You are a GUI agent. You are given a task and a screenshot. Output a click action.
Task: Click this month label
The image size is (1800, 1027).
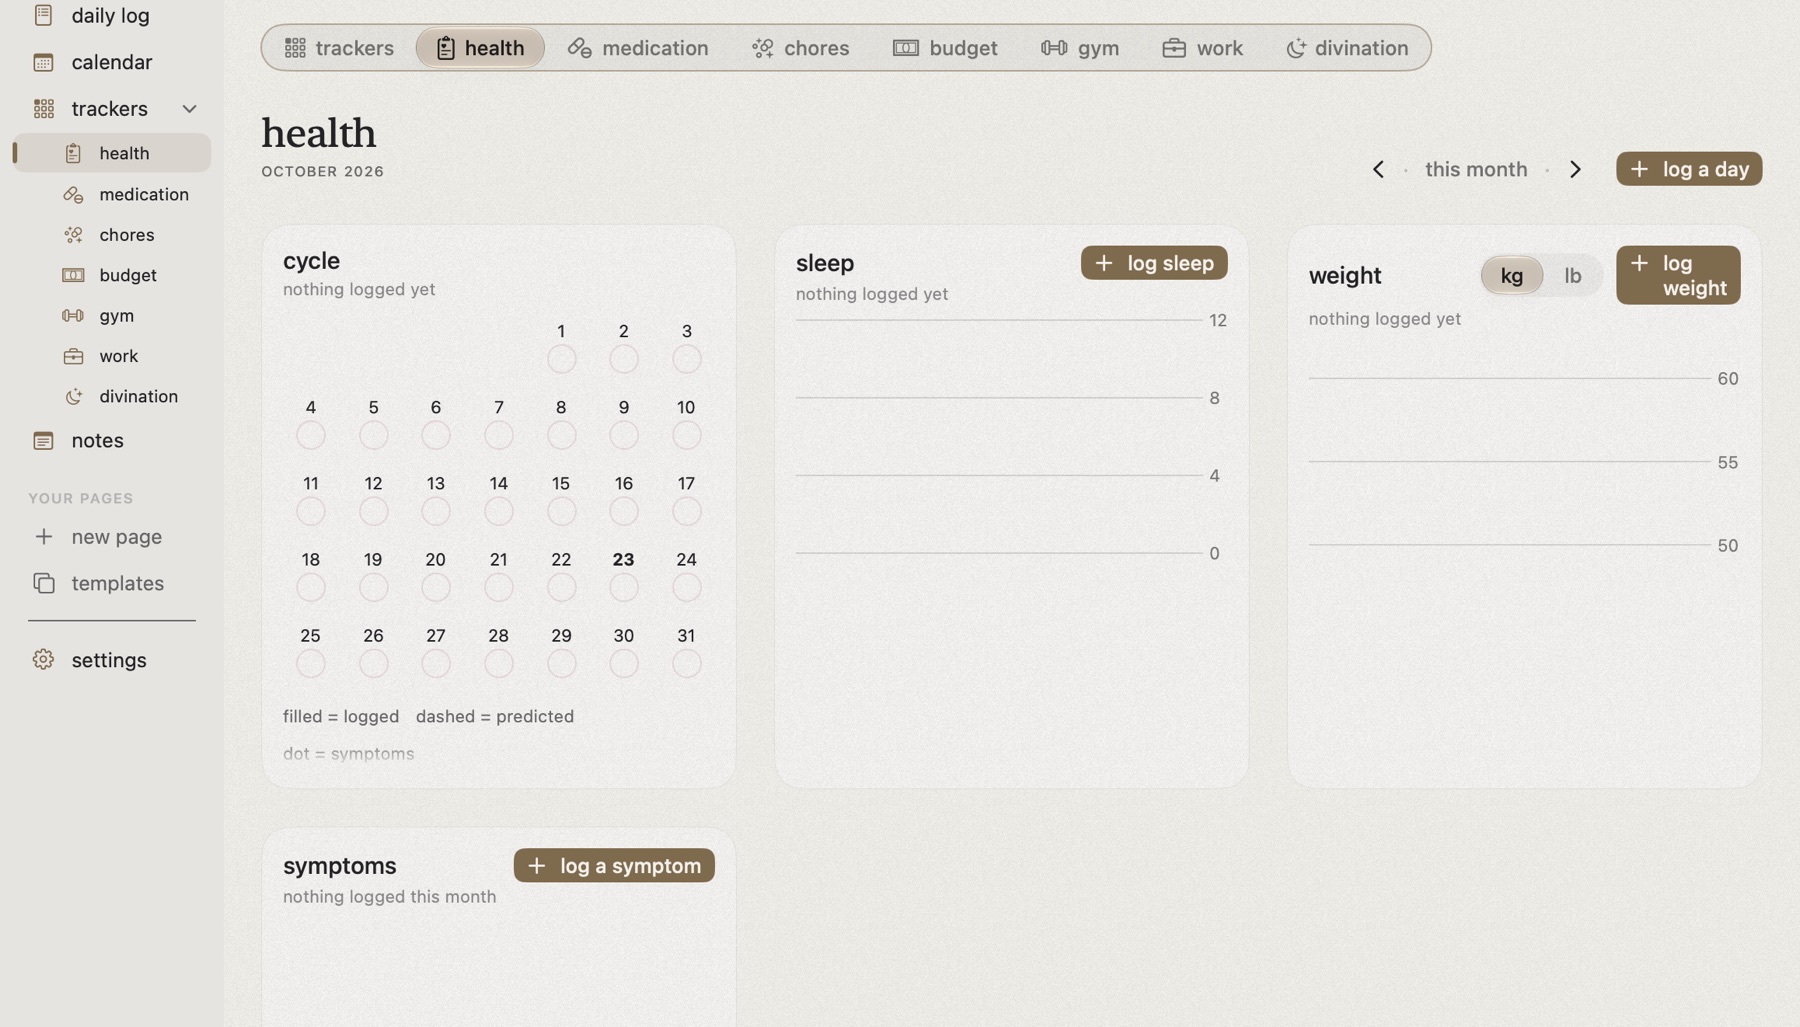(x=1476, y=169)
